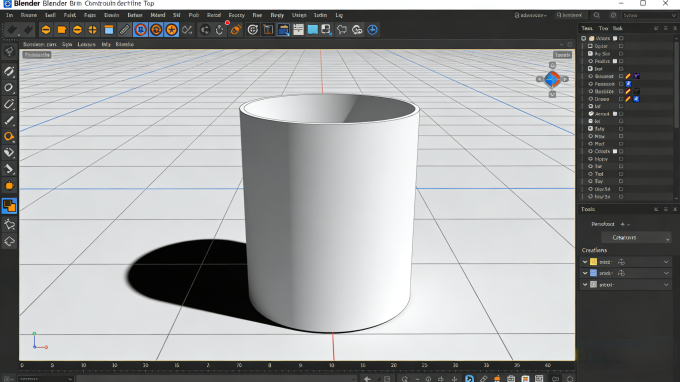680x382 pixels.
Task: Toggle checkbox in the Mow outliner row
Action: 621,136
